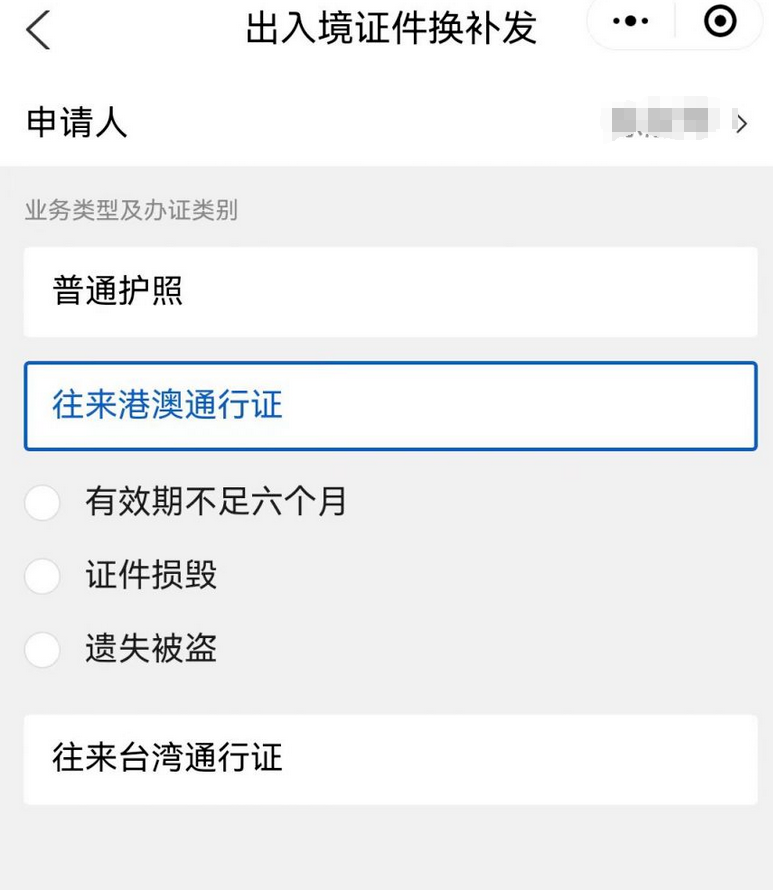Click the 往来台湾通行证 Taiwan permit option
Viewport: 773px width, 890px height.
click(x=390, y=759)
